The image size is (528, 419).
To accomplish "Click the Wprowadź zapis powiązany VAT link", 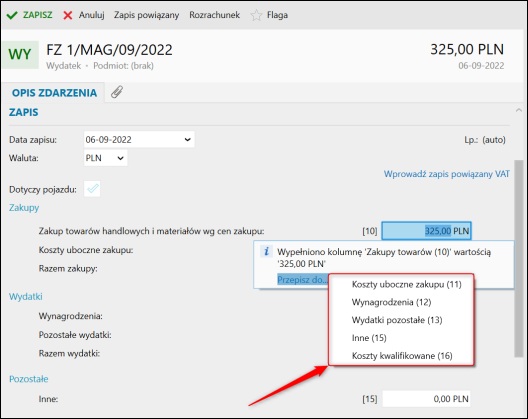I will pyautogui.click(x=447, y=174).
